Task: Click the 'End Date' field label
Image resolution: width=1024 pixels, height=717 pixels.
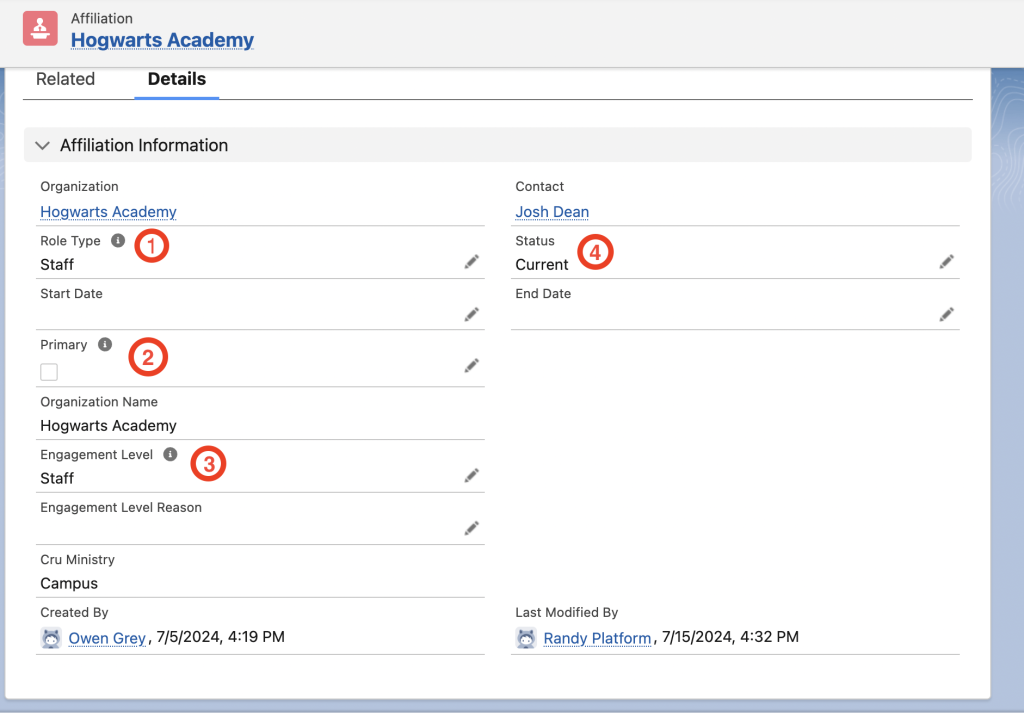Action: (543, 294)
